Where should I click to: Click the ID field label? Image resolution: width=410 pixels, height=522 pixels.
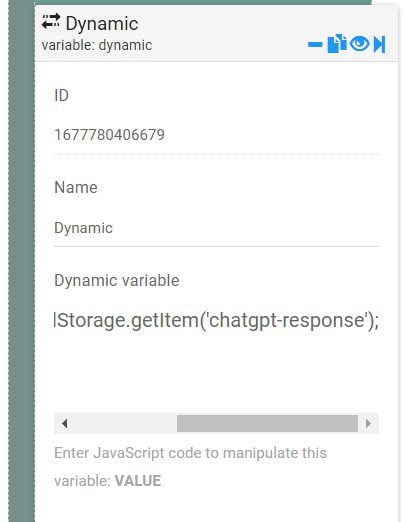(x=62, y=95)
